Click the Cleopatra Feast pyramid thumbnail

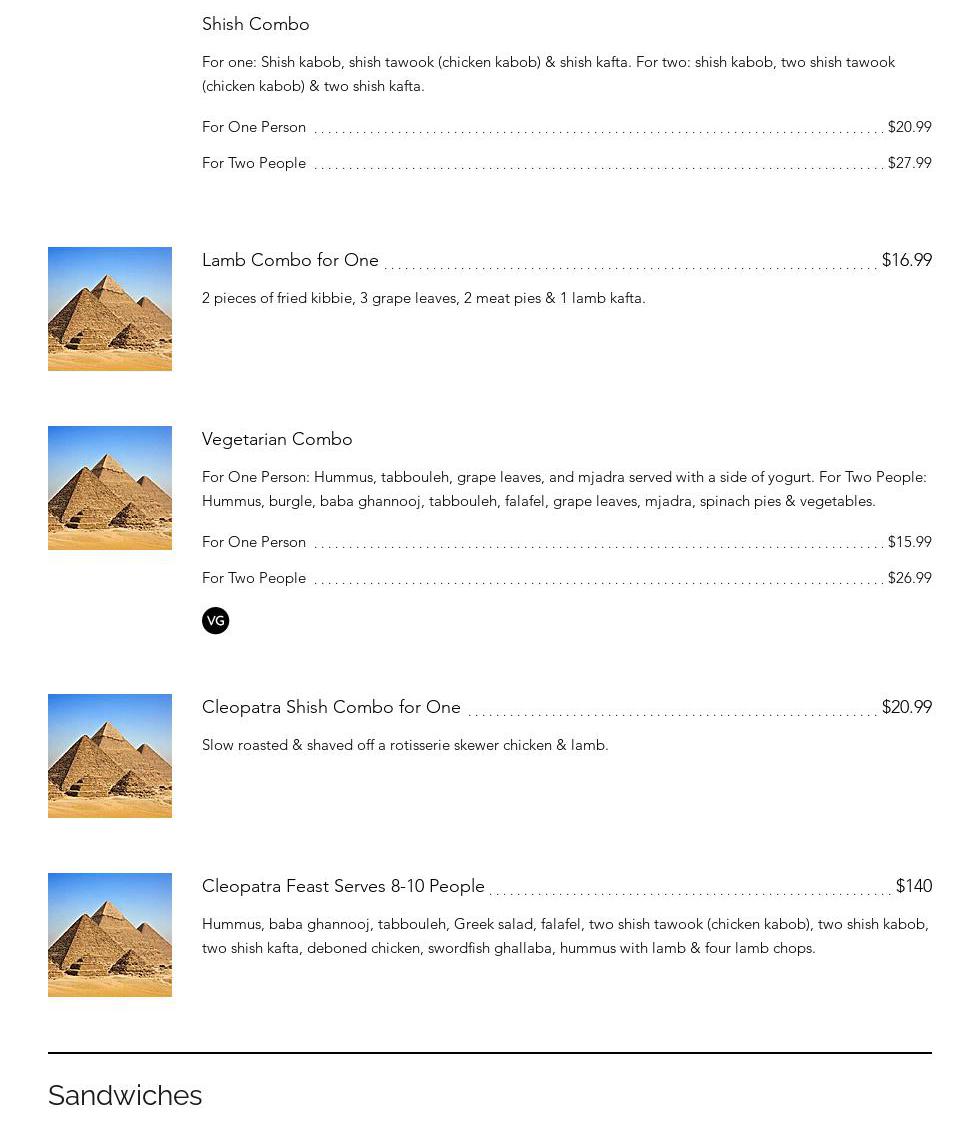[110, 935]
